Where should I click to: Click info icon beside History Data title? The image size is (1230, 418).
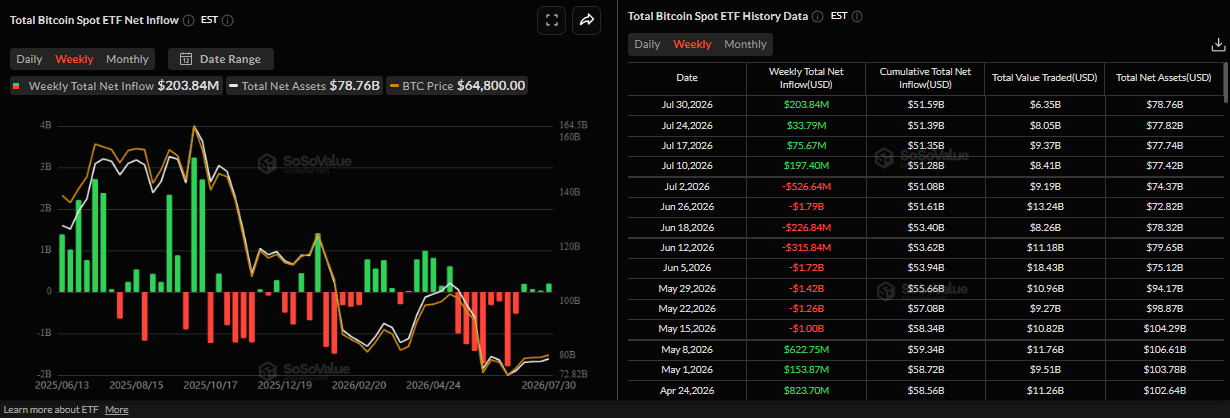click(x=818, y=17)
